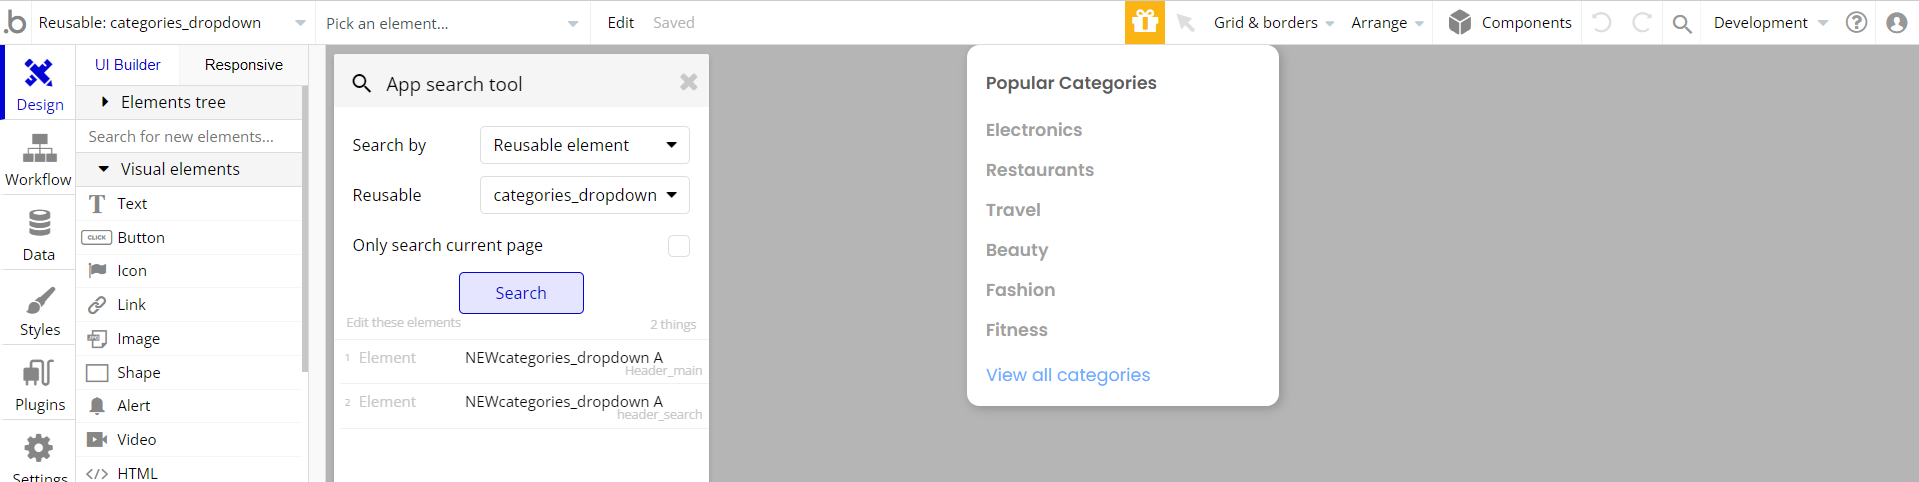Open the categories_dropdown Reusable dropdown
The height and width of the screenshot is (482, 1919).
tap(585, 195)
